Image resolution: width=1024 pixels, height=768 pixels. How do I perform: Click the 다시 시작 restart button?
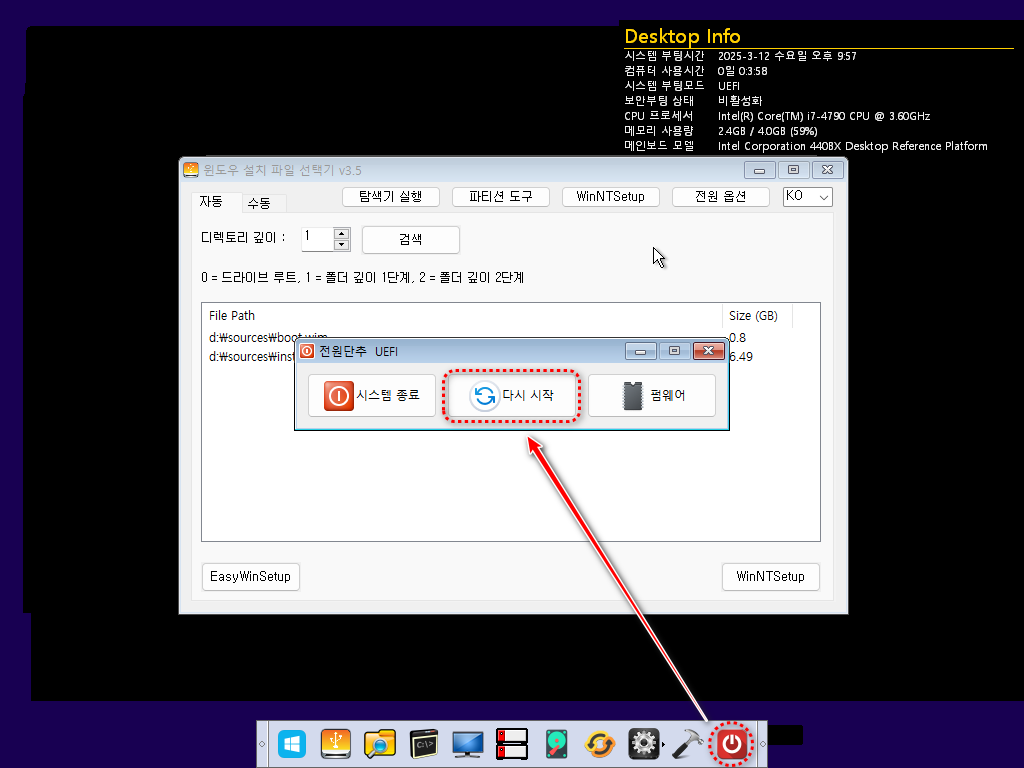511,395
